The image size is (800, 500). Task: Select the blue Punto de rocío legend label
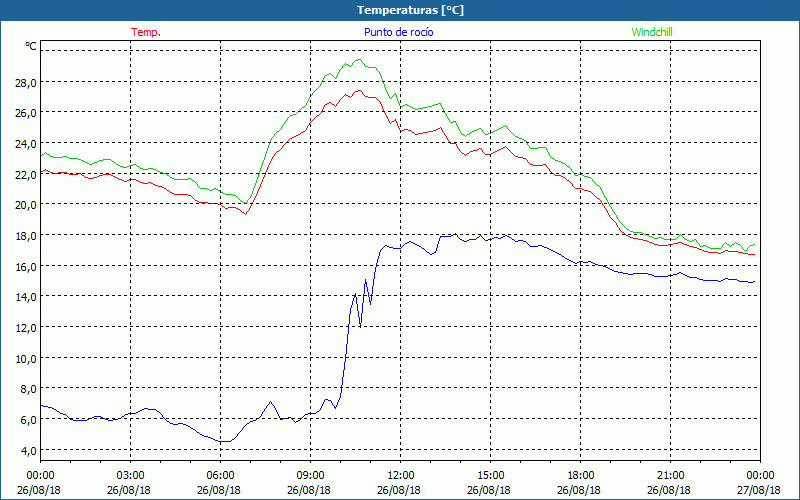(x=398, y=32)
